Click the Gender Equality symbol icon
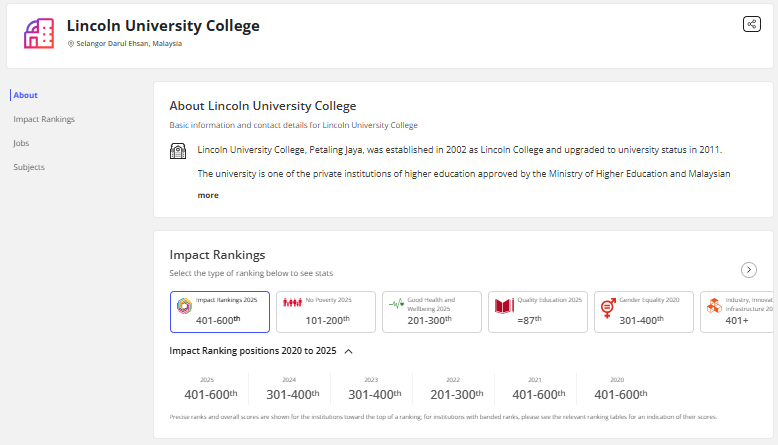Viewport: 778px width, 445px height. point(608,308)
